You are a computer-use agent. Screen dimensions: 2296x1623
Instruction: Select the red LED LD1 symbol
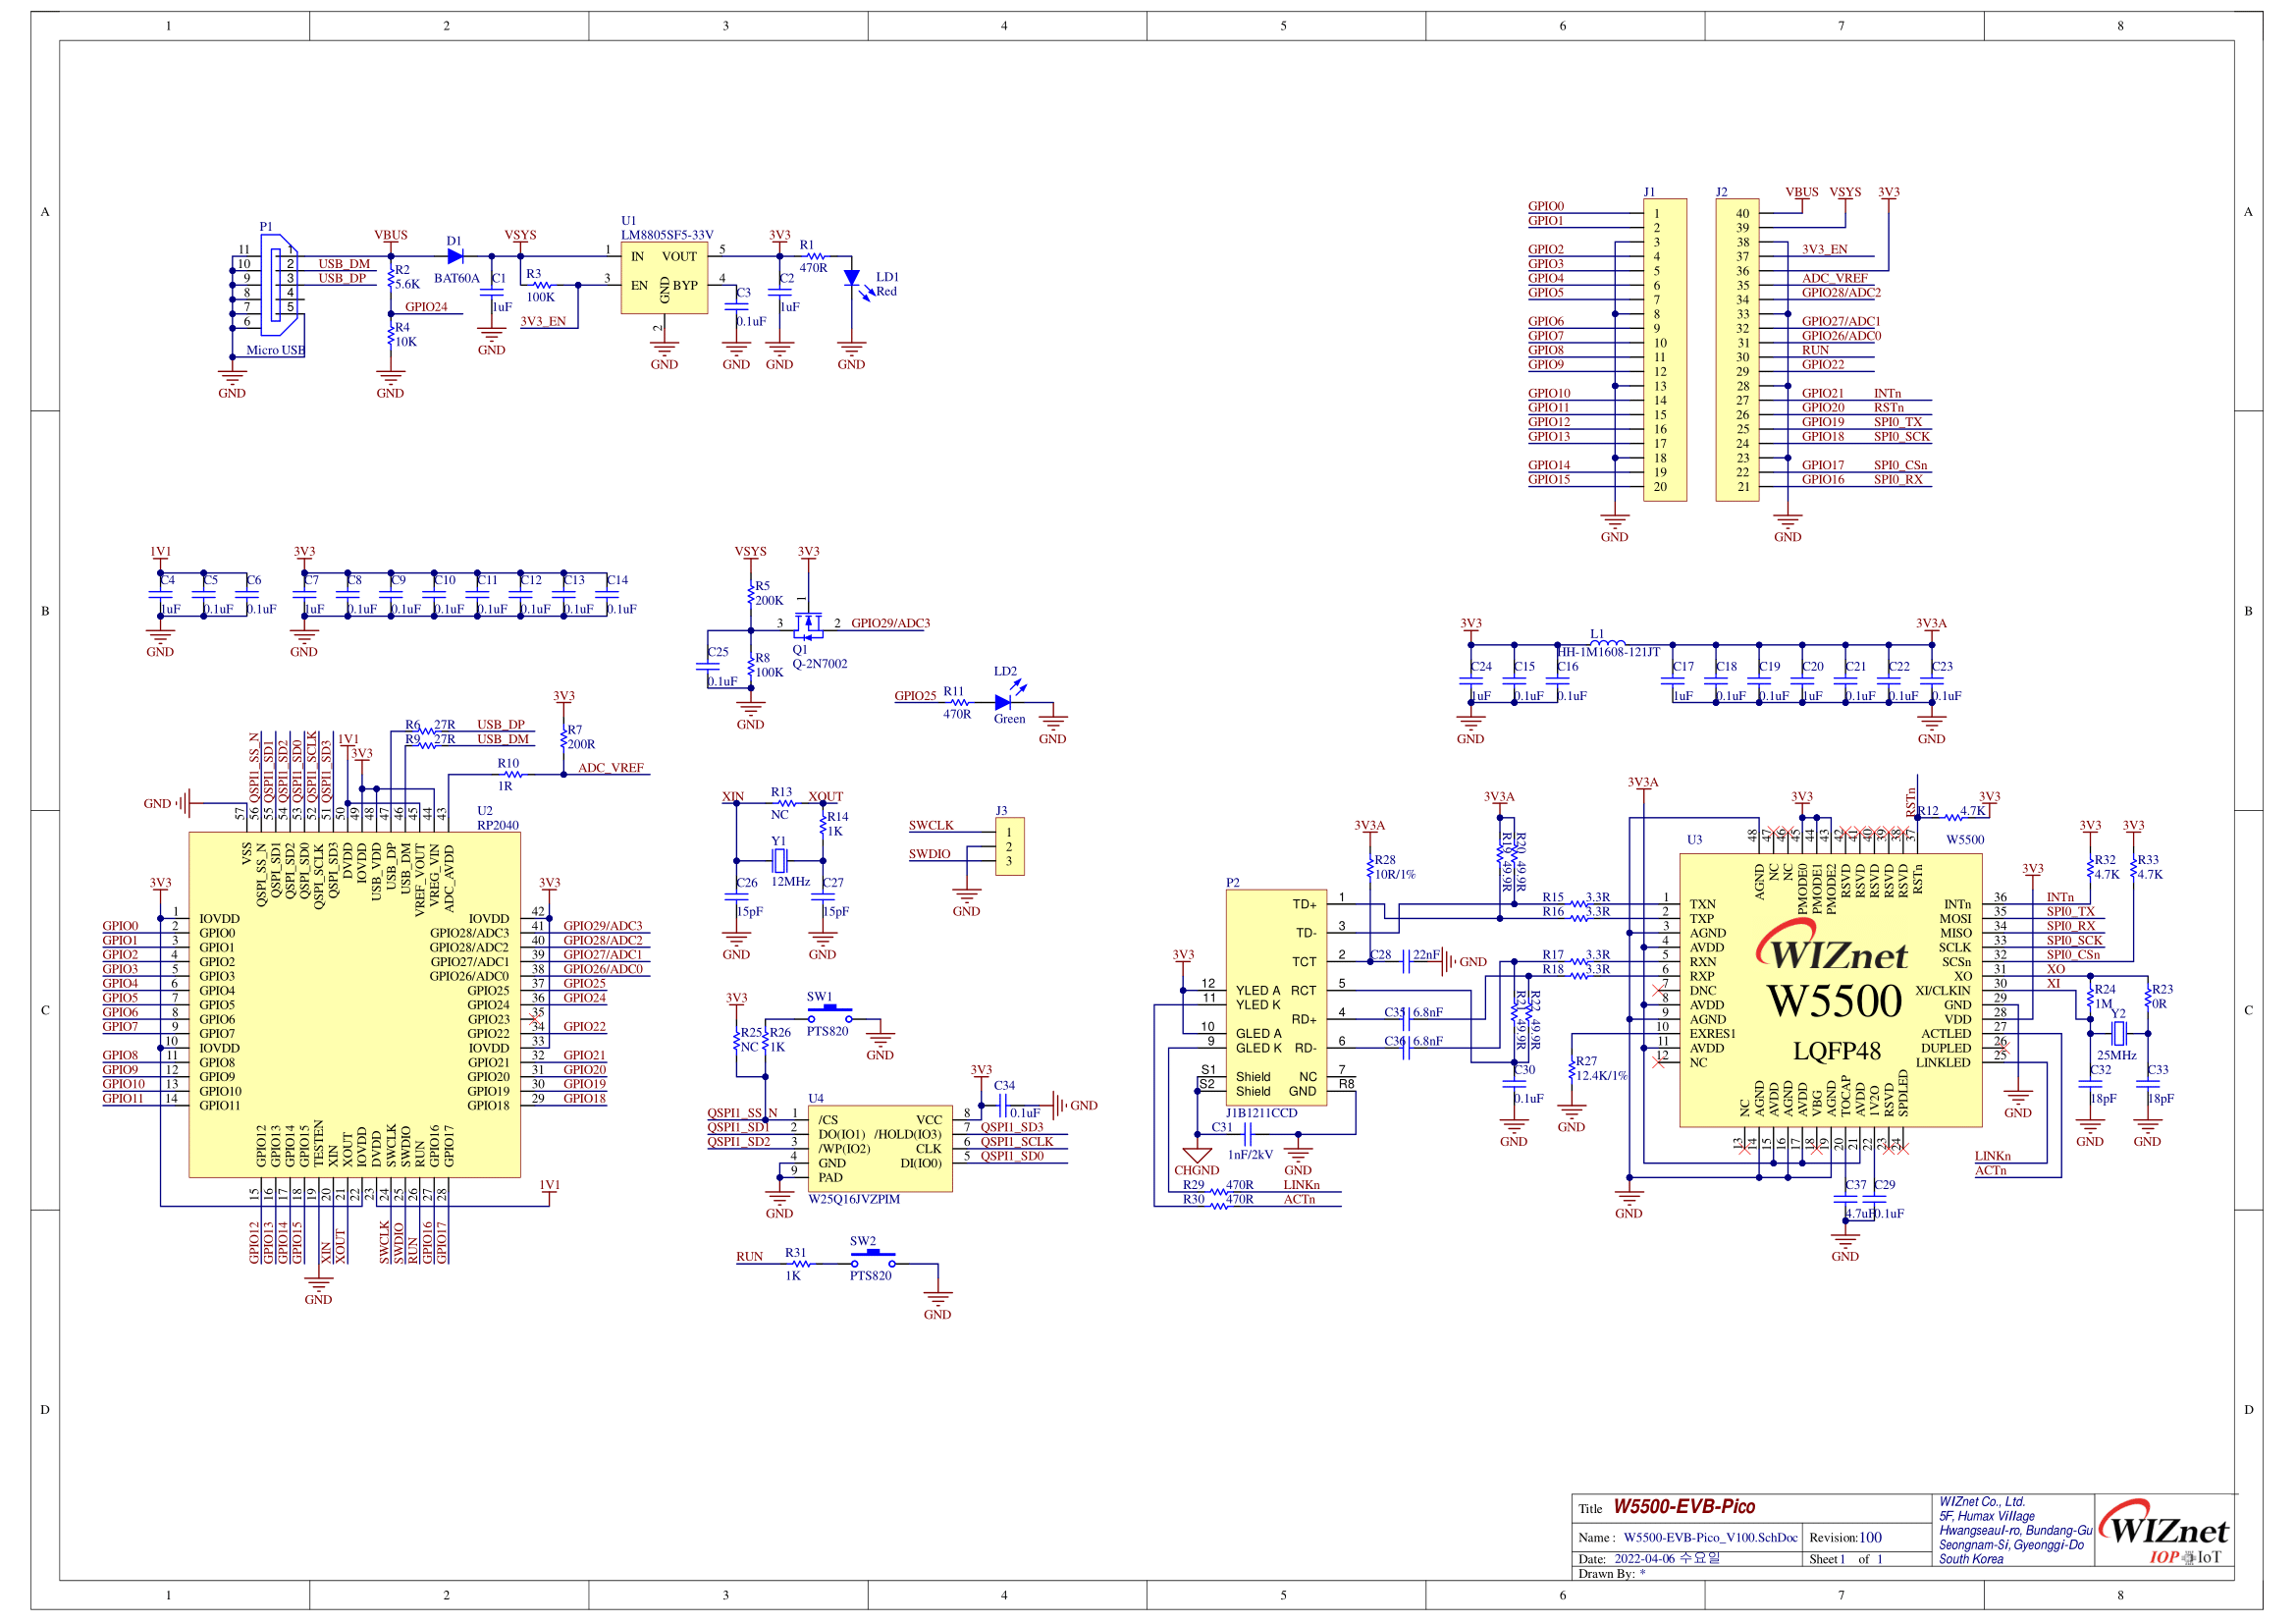(851, 278)
